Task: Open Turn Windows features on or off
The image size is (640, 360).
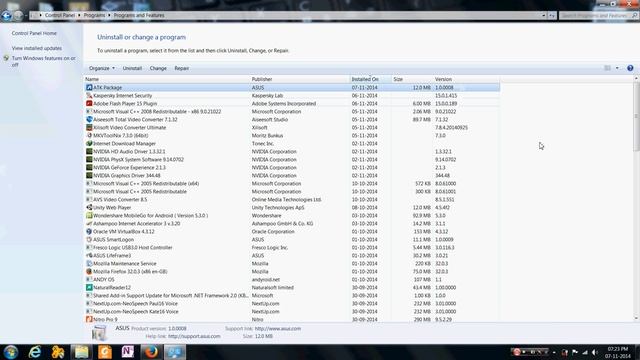Action: tap(44, 61)
